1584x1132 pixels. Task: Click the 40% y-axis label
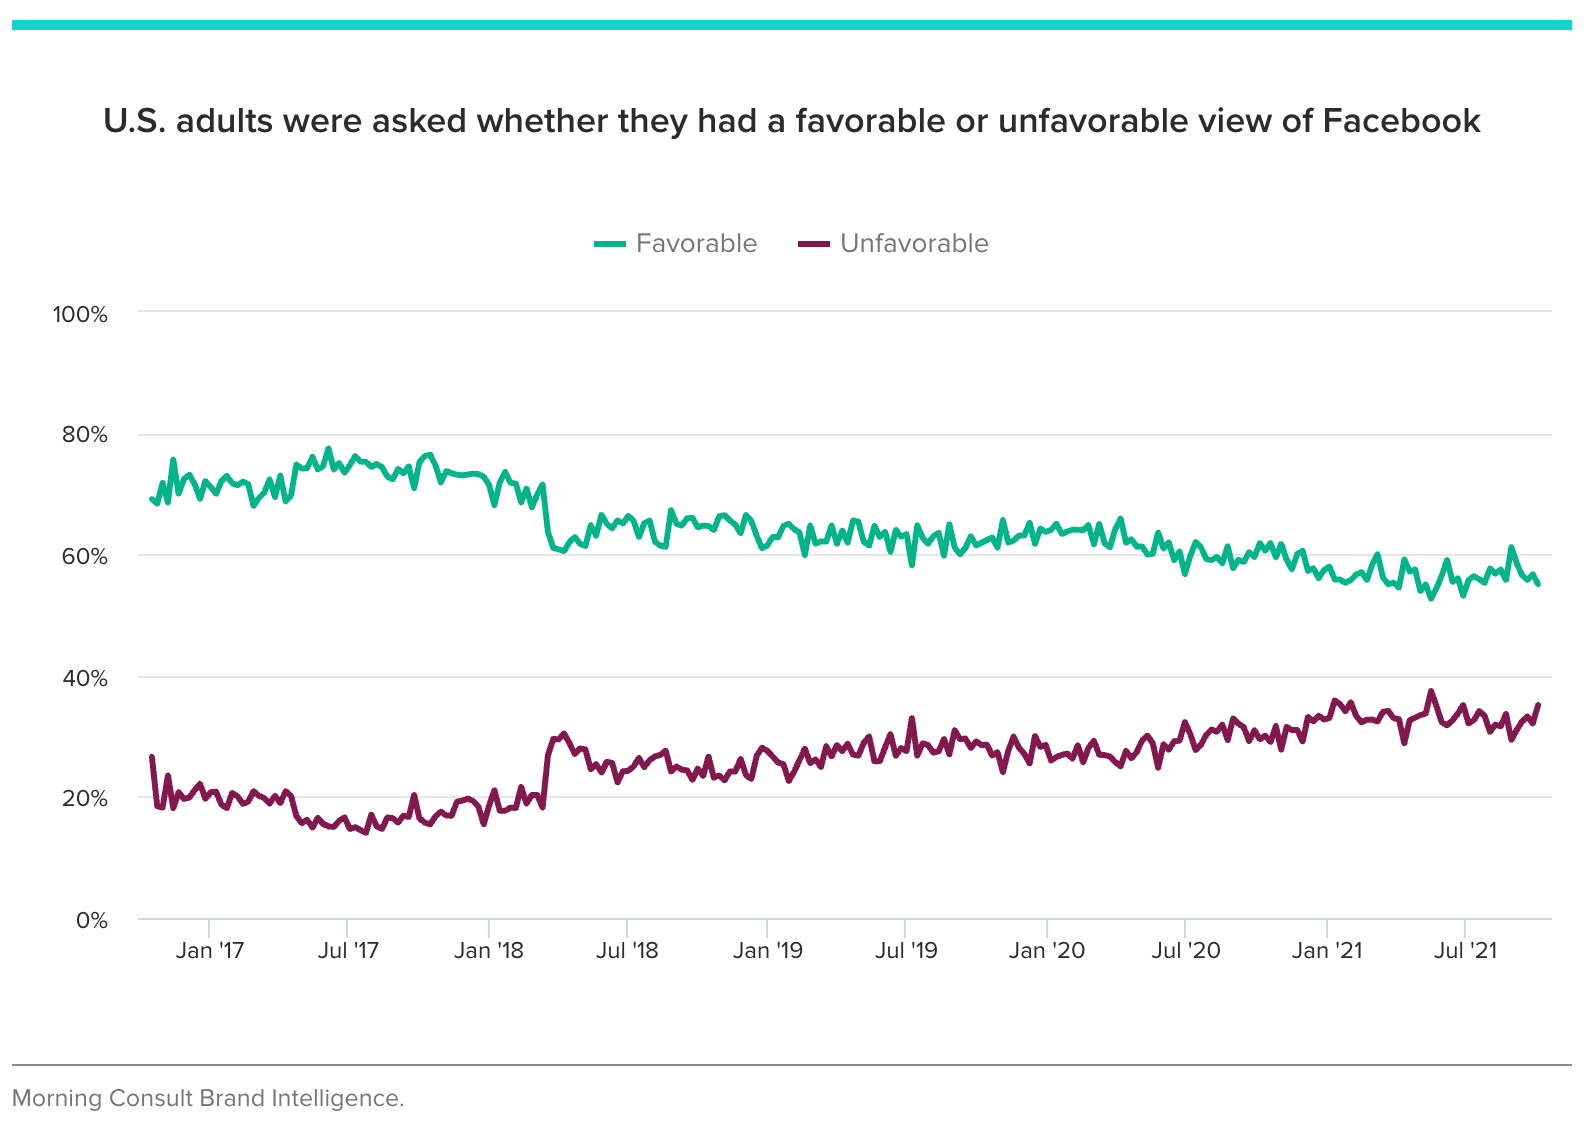click(x=84, y=679)
